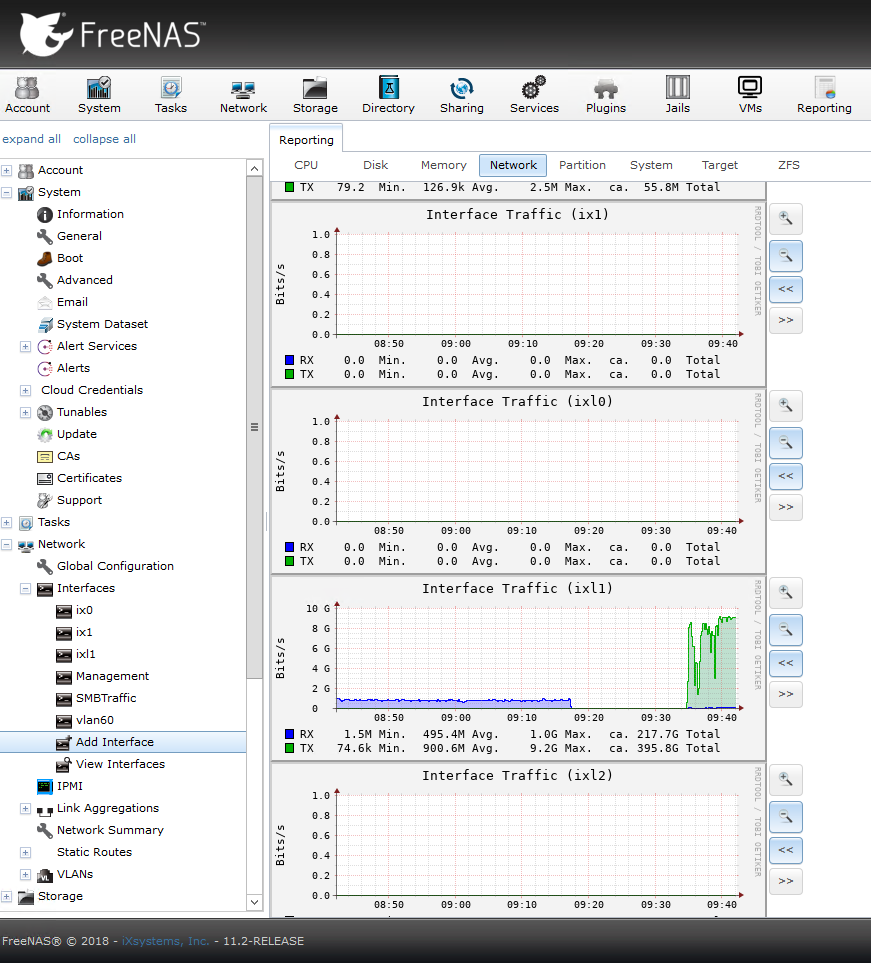The image size is (871, 963).
Task: Expand the Link Aggregations node
Action: pos(25,809)
